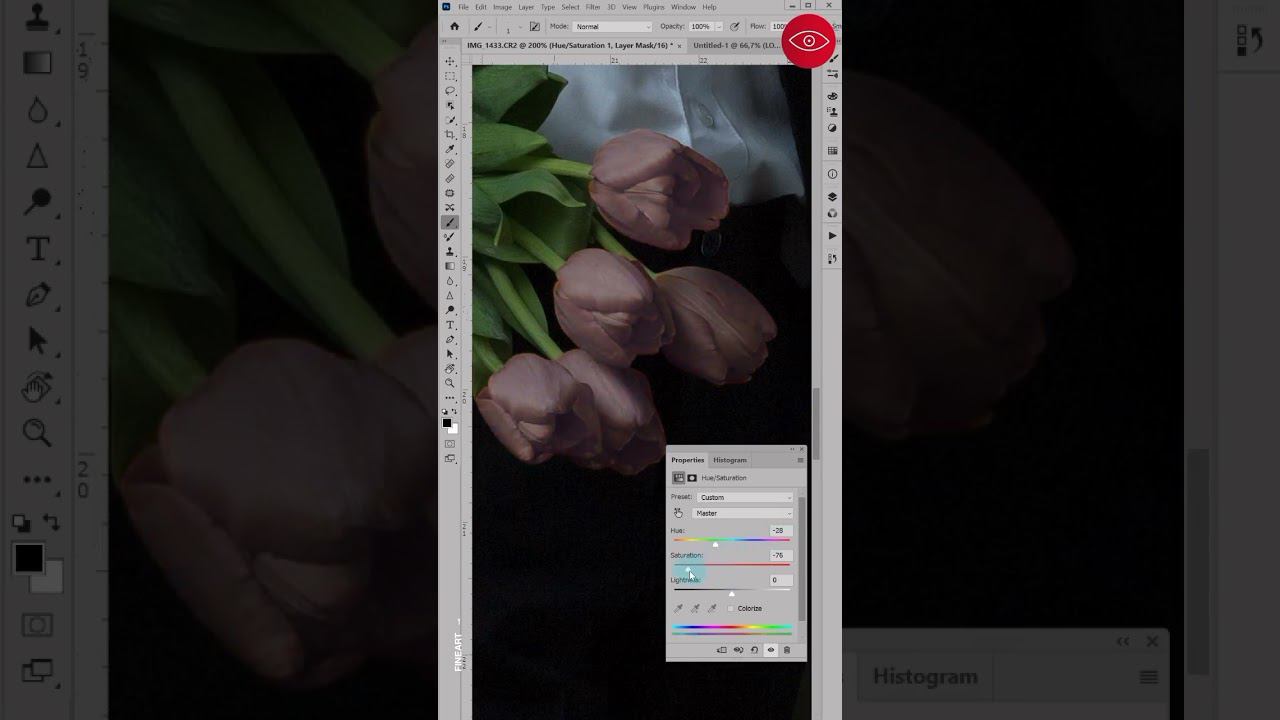This screenshot has height=720, width=1280.
Task: Open the tool preset picker arrow
Action: click(490, 27)
